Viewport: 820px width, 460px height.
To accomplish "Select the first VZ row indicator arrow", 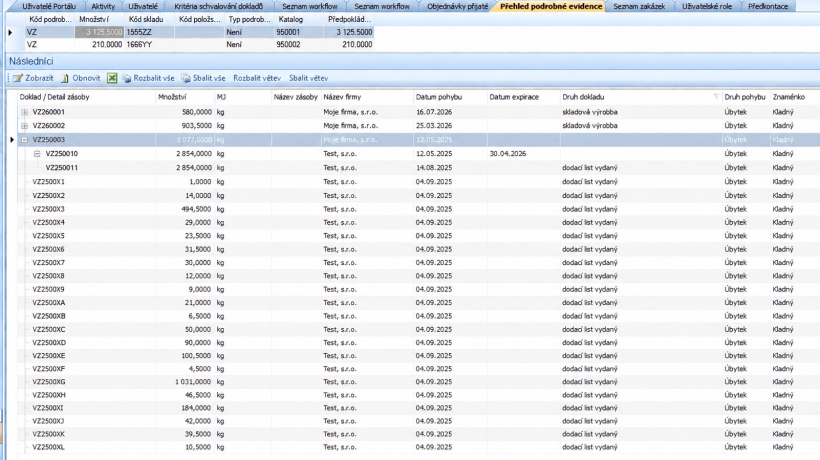I will [10, 32].
